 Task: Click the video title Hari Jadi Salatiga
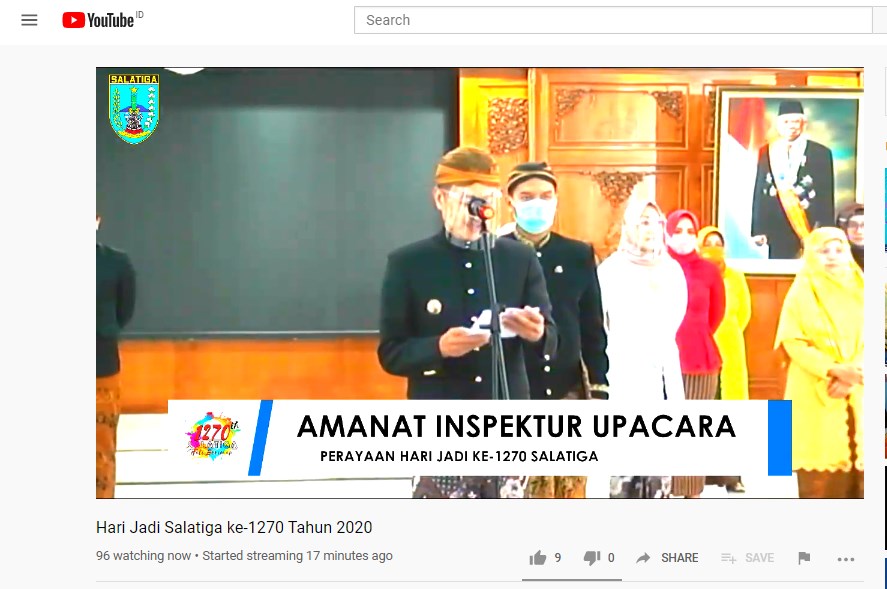coord(234,527)
